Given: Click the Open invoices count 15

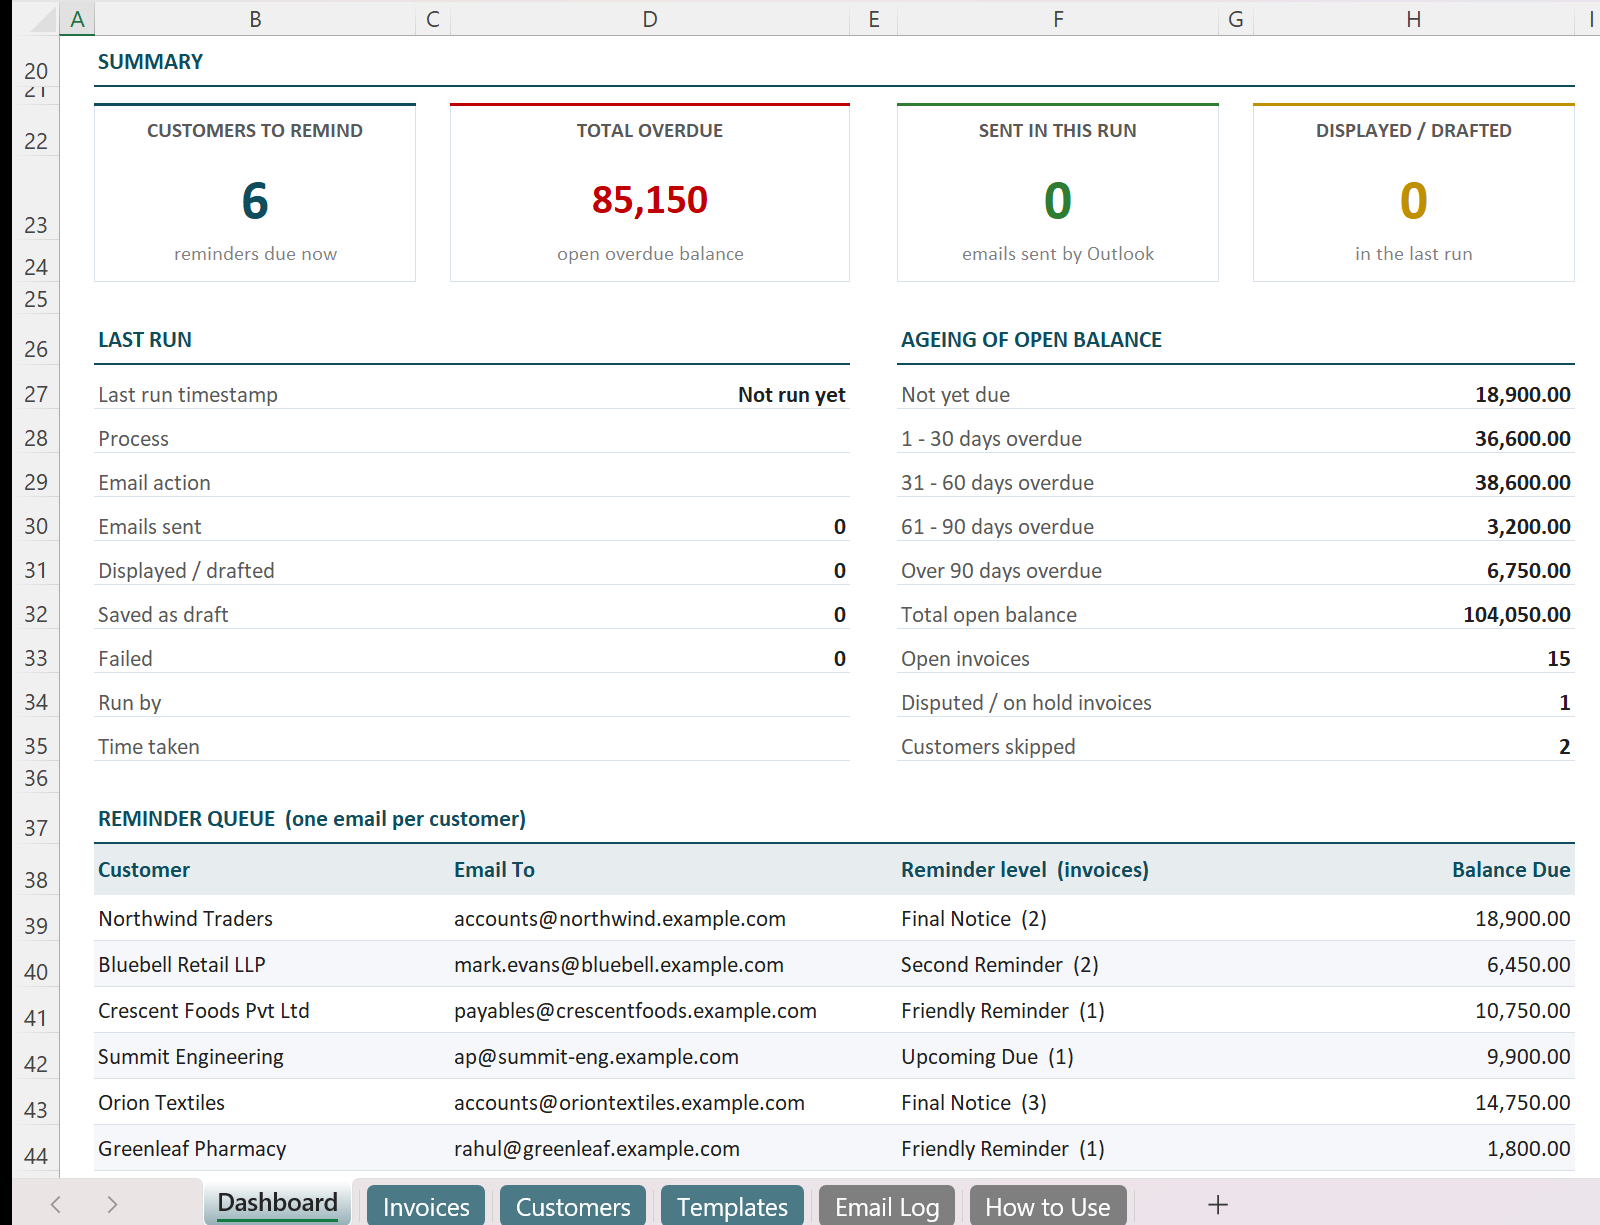Looking at the screenshot, I should coord(1559,658).
